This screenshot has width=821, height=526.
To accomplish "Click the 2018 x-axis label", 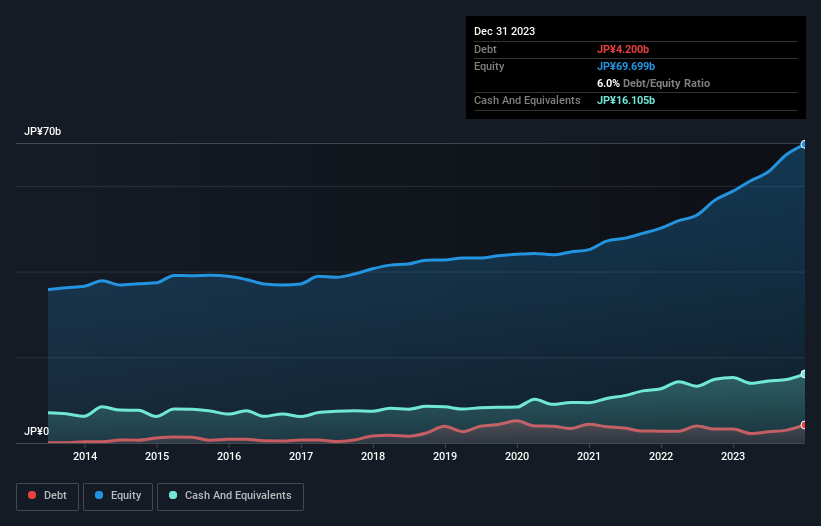I will (x=373, y=456).
